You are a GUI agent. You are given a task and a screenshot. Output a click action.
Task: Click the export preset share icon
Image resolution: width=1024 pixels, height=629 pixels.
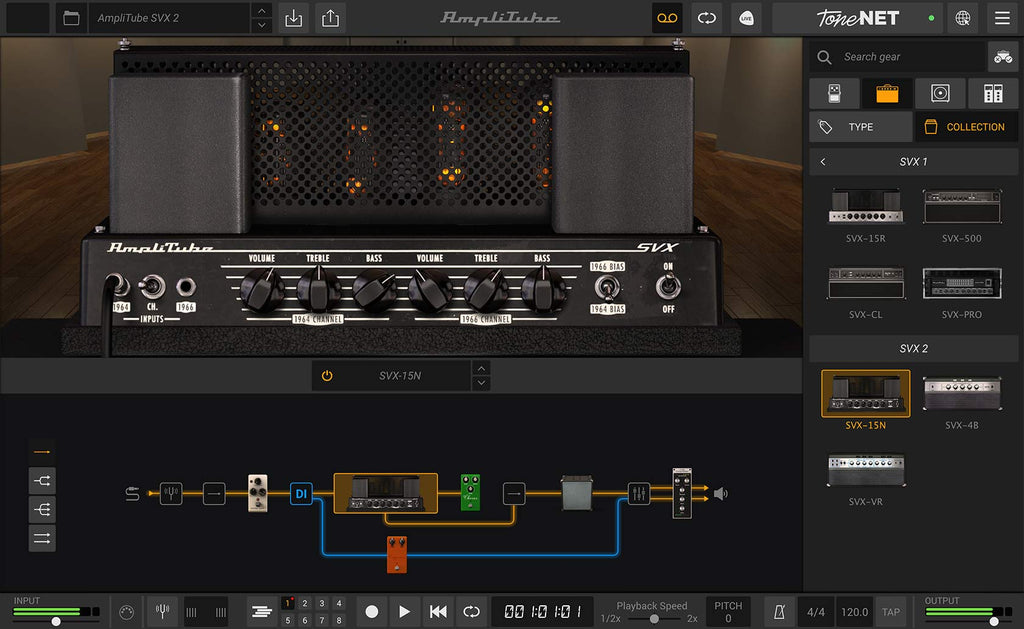tap(330, 18)
